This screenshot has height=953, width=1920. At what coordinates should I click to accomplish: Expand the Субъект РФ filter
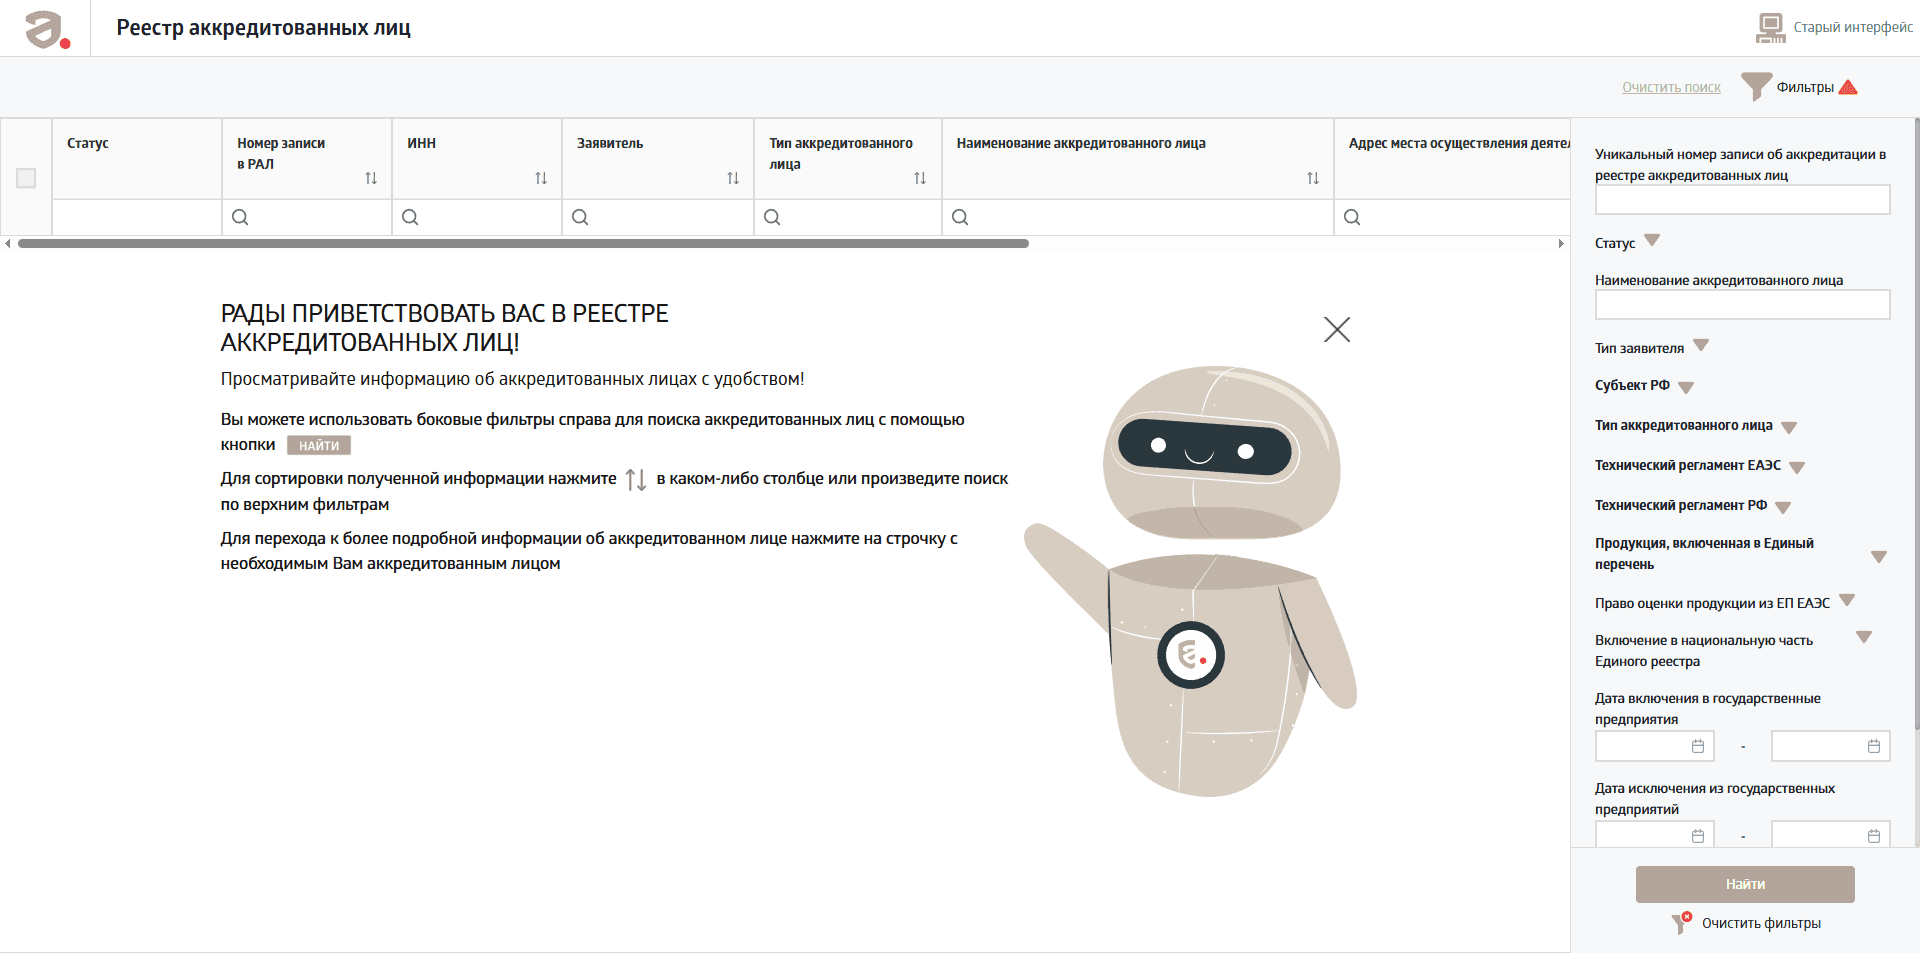[x=1686, y=387]
